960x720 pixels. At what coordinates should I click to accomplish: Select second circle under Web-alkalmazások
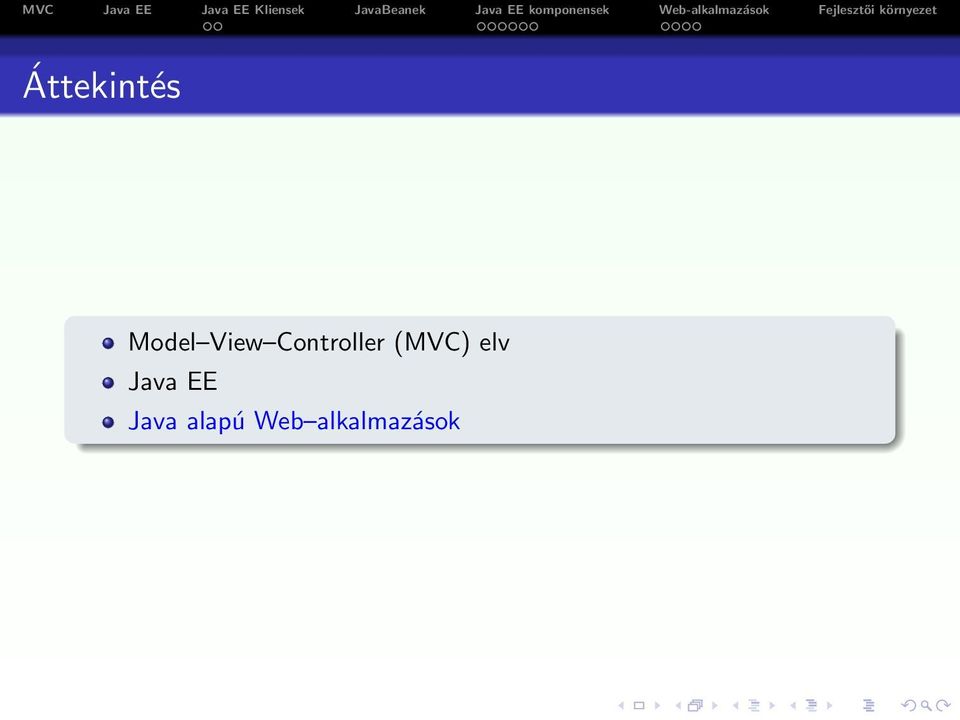click(x=676, y=26)
